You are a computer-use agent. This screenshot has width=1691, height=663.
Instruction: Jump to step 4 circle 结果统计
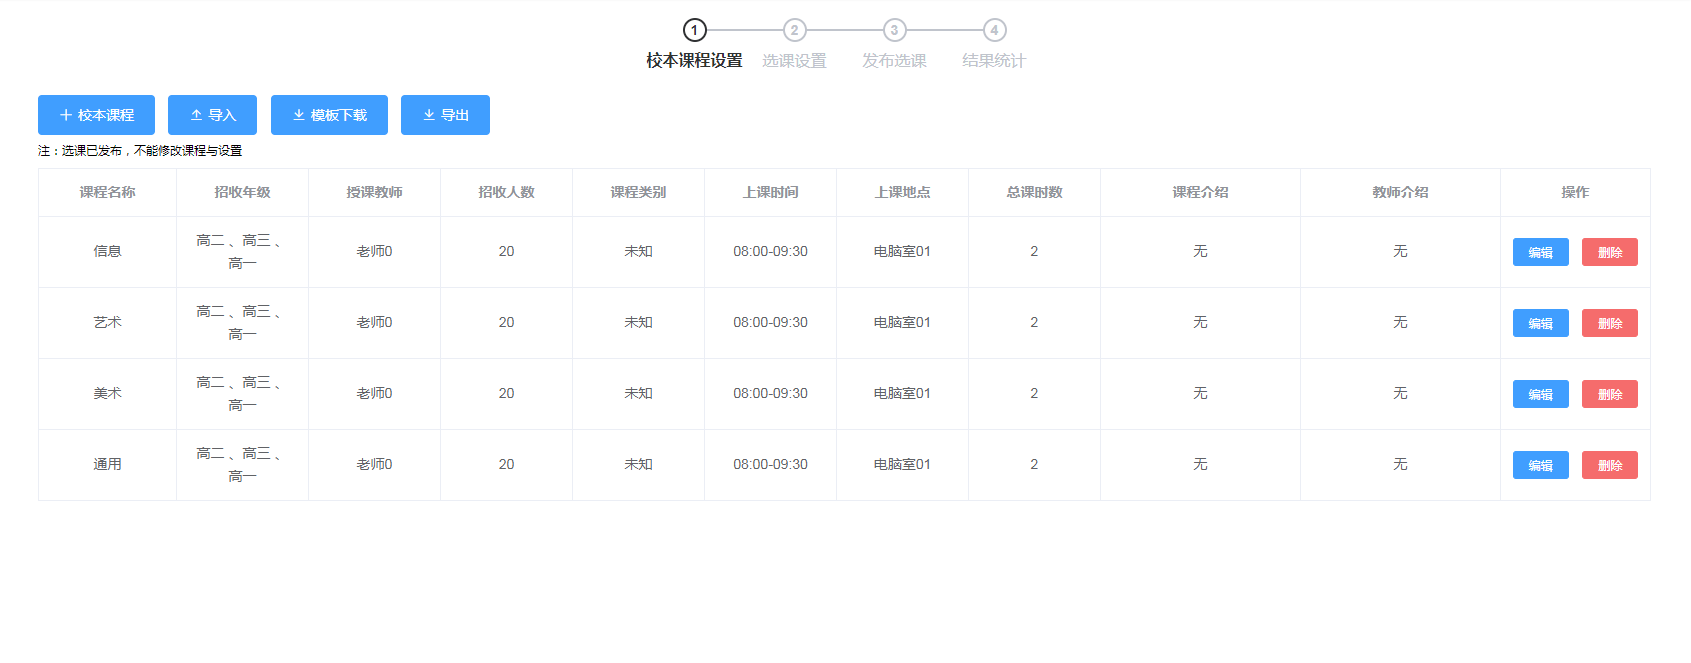pyautogui.click(x=994, y=30)
